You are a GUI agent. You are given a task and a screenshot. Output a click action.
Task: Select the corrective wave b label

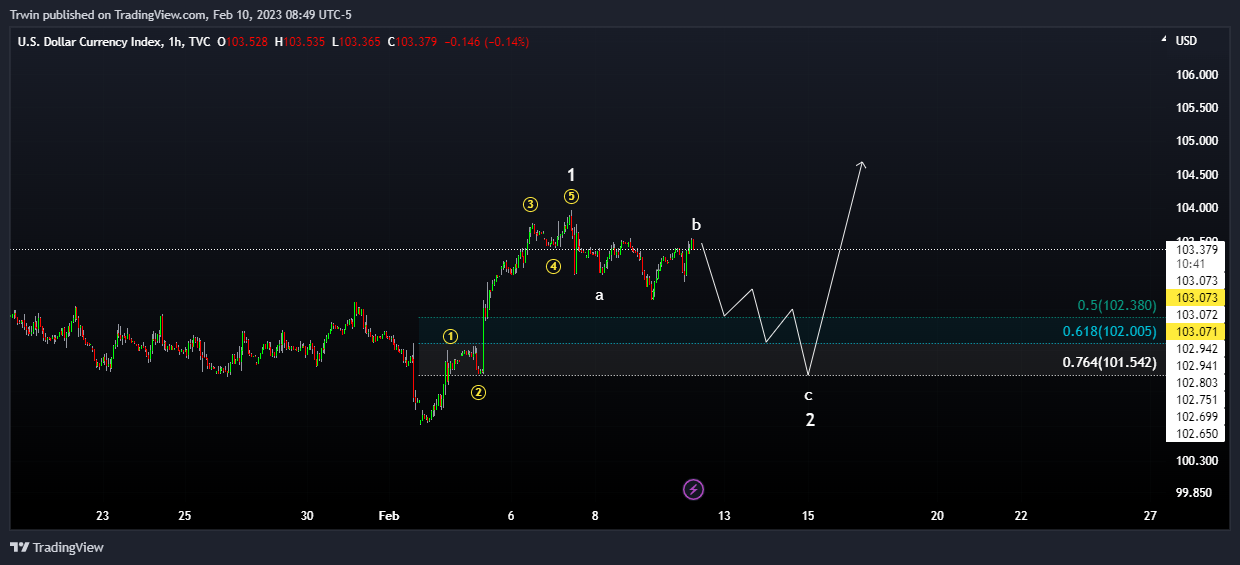pos(696,224)
